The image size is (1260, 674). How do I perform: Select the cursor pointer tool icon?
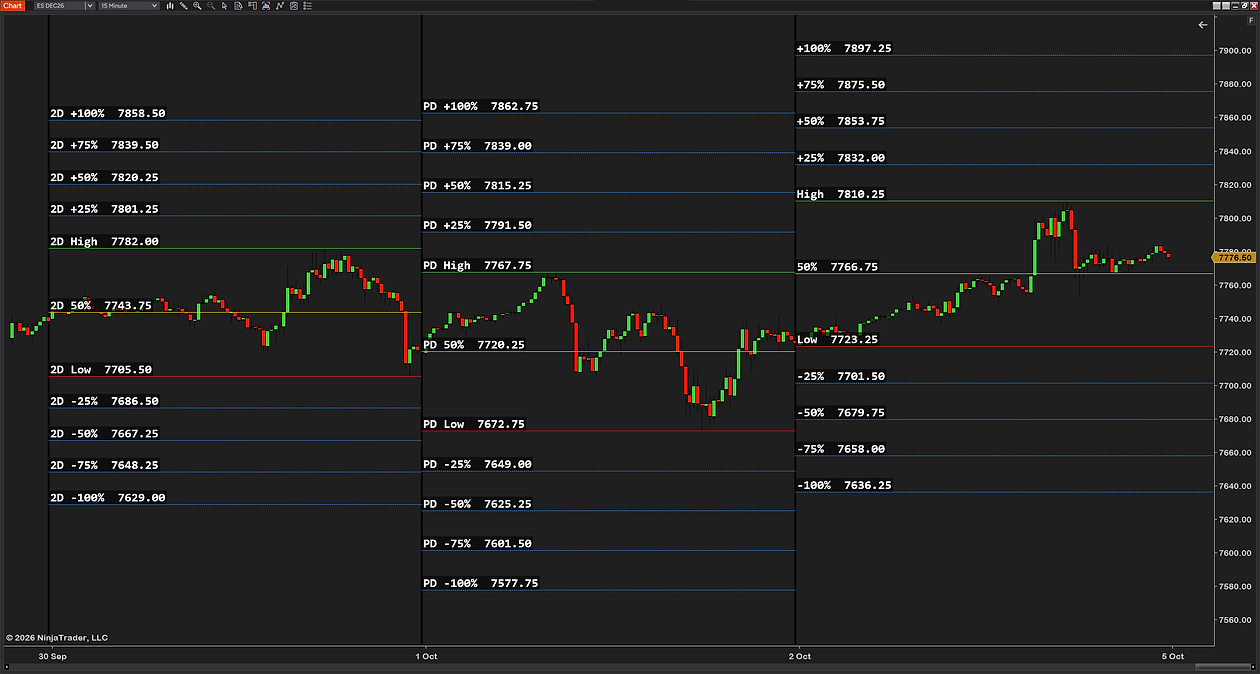224,6
